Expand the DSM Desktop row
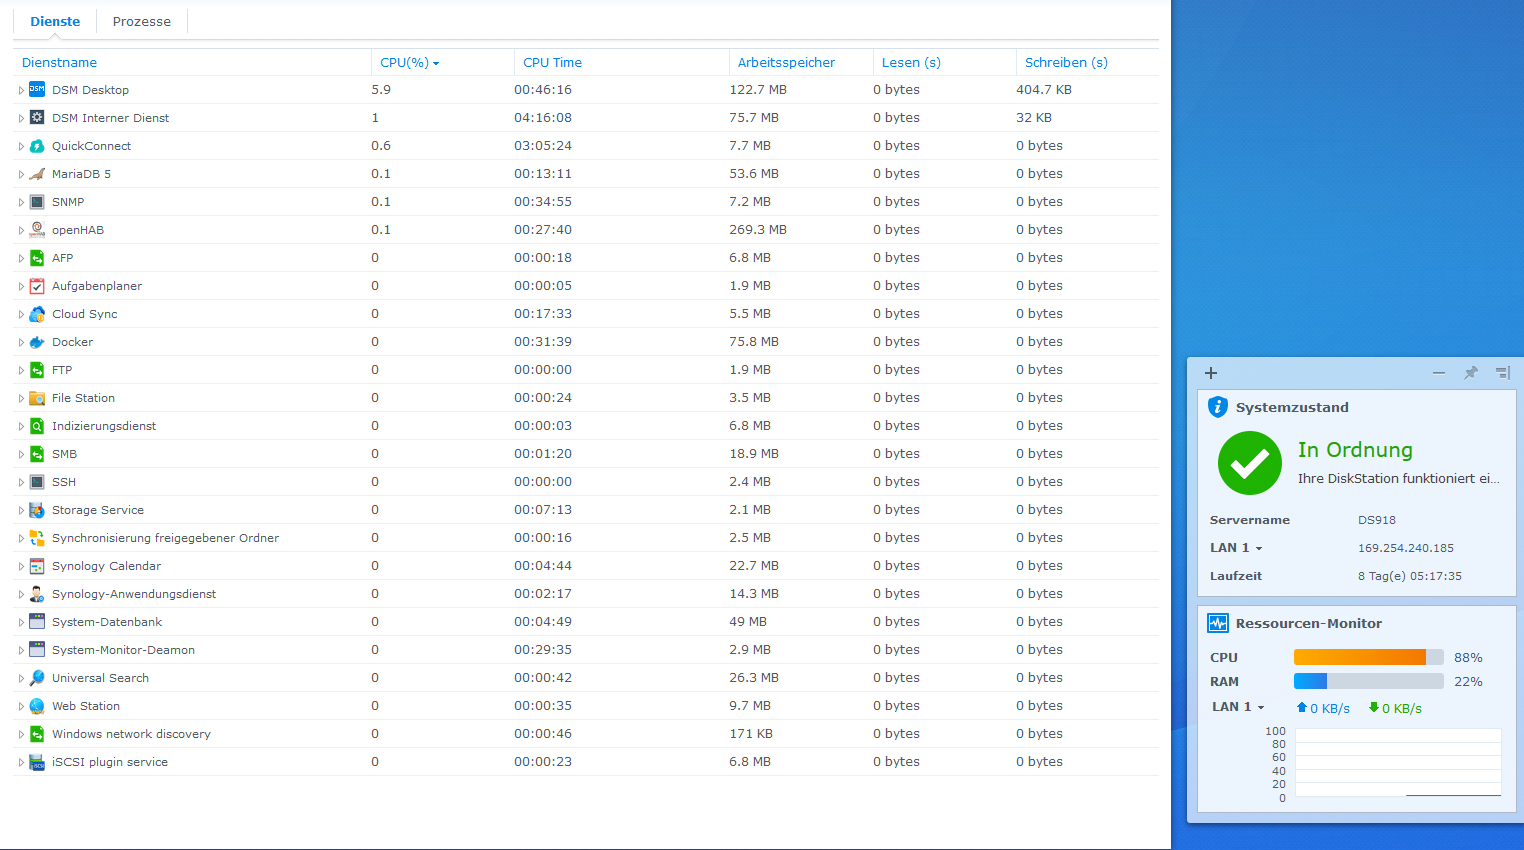 point(21,90)
